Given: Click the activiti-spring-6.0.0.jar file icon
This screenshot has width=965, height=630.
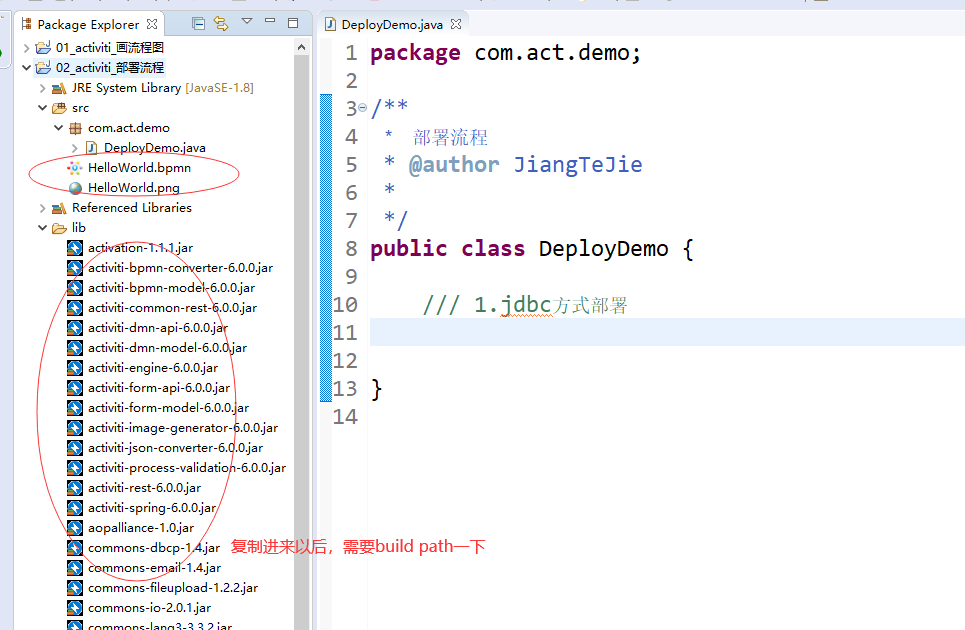Looking at the screenshot, I should click(75, 508).
